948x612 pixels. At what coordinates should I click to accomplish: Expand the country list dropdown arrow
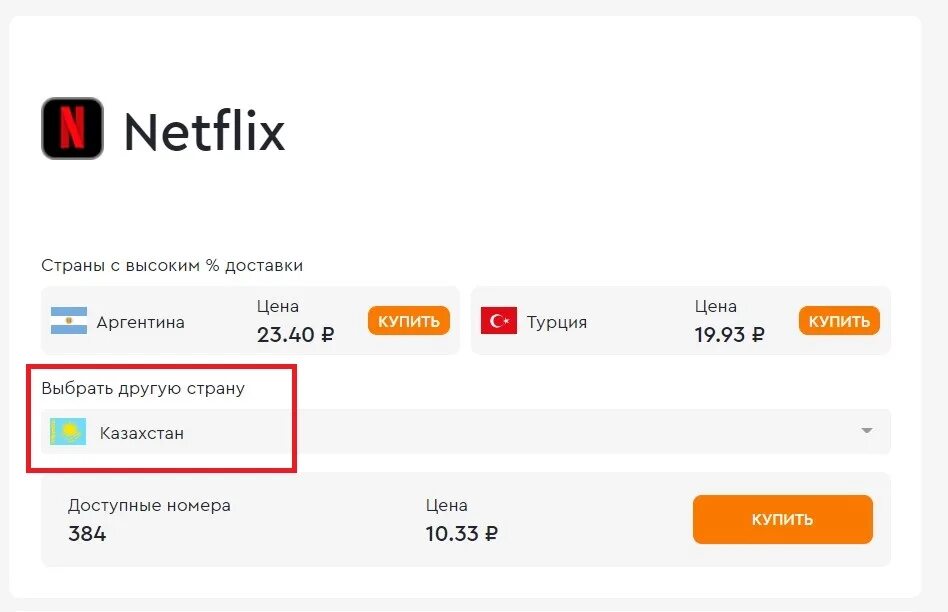tap(867, 432)
